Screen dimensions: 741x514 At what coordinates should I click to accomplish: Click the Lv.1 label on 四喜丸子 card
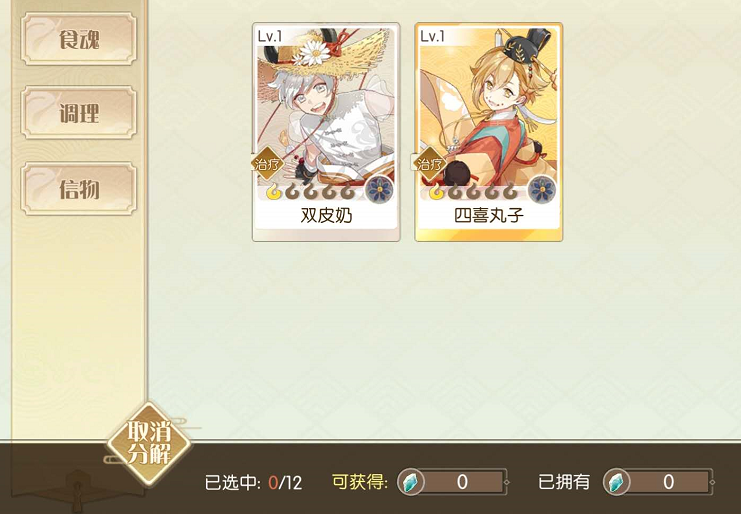pos(432,36)
